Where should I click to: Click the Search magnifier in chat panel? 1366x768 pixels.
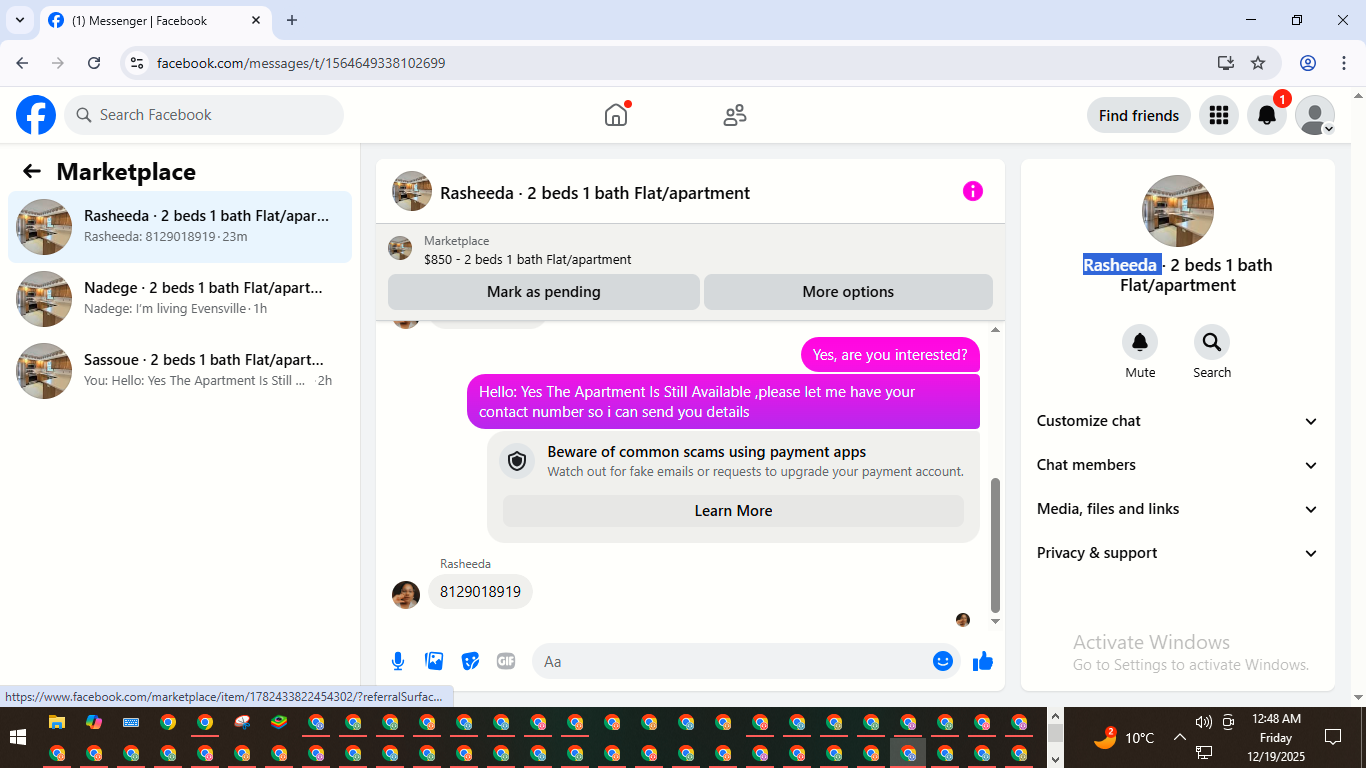coord(1212,342)
